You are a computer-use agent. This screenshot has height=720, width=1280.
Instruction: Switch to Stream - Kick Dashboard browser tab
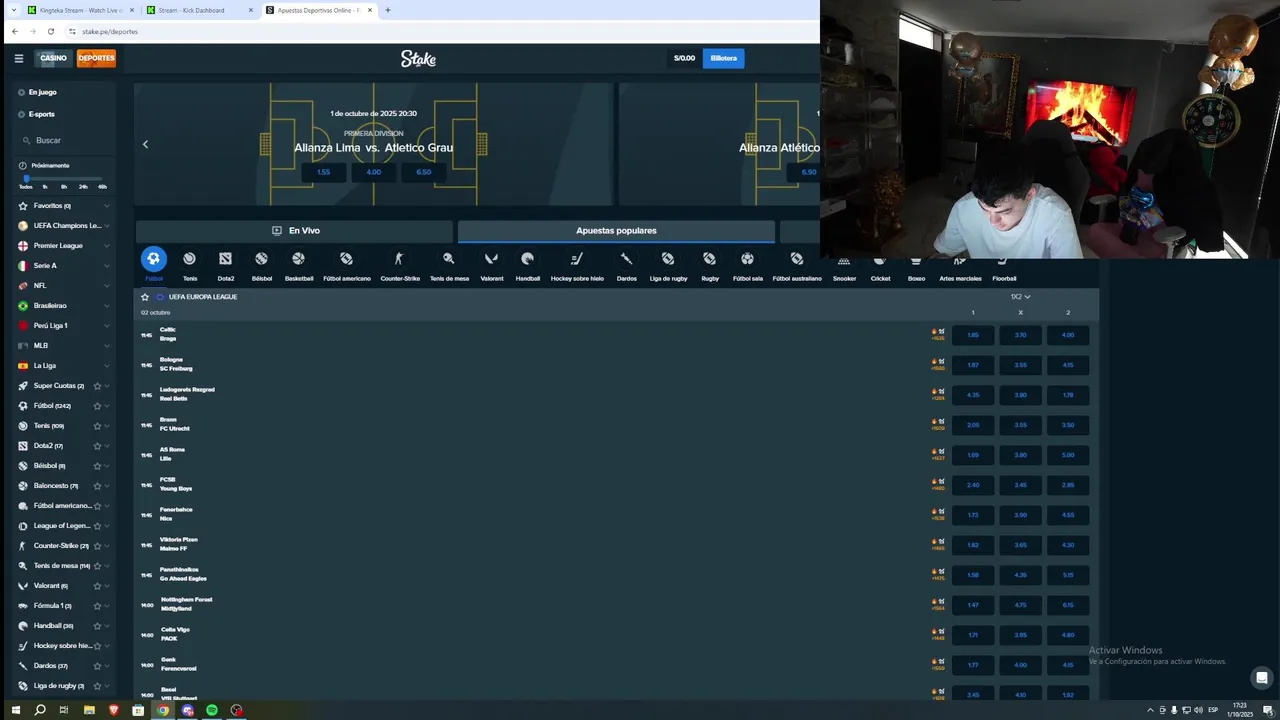tap(198, 10)
